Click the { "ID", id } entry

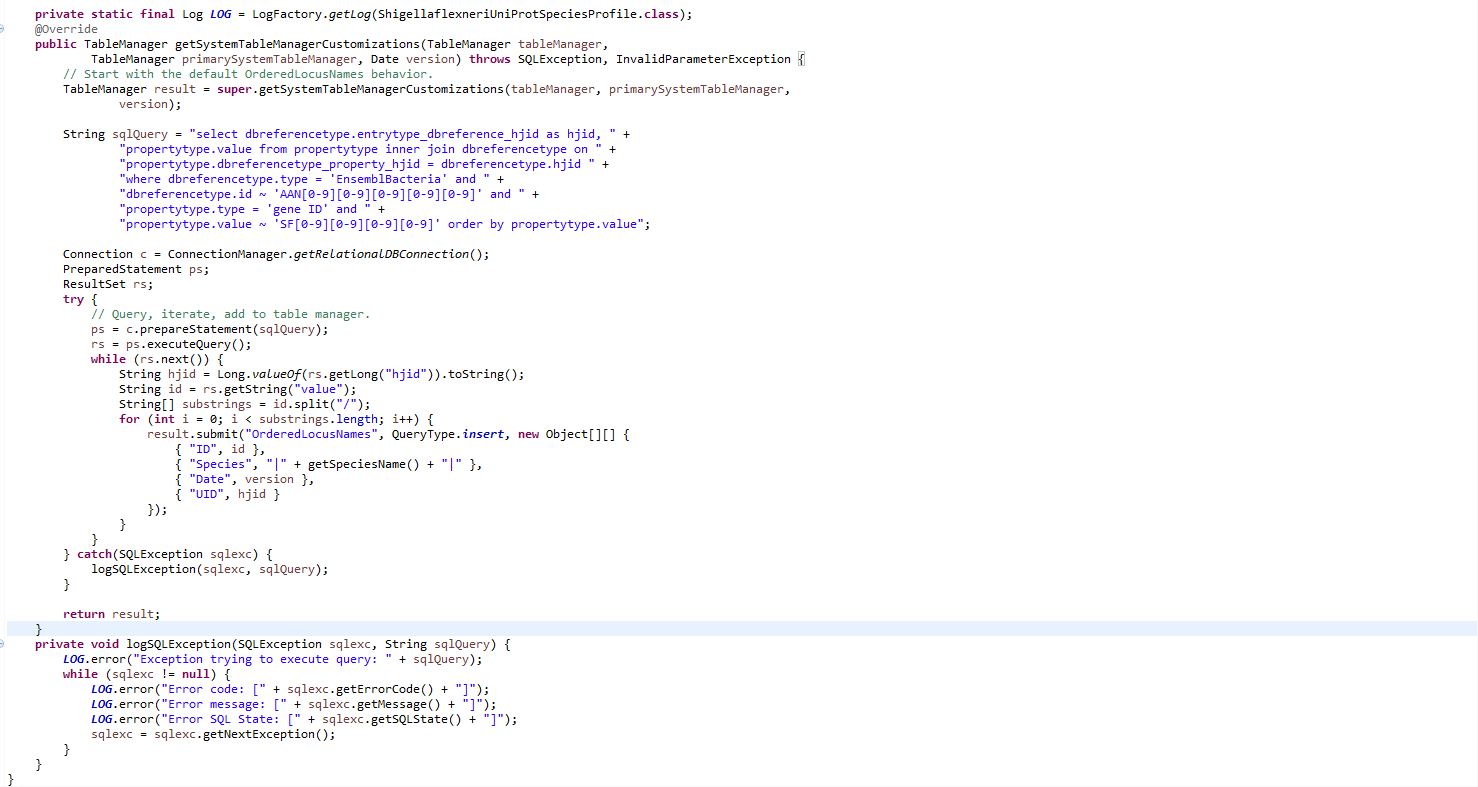220,449
